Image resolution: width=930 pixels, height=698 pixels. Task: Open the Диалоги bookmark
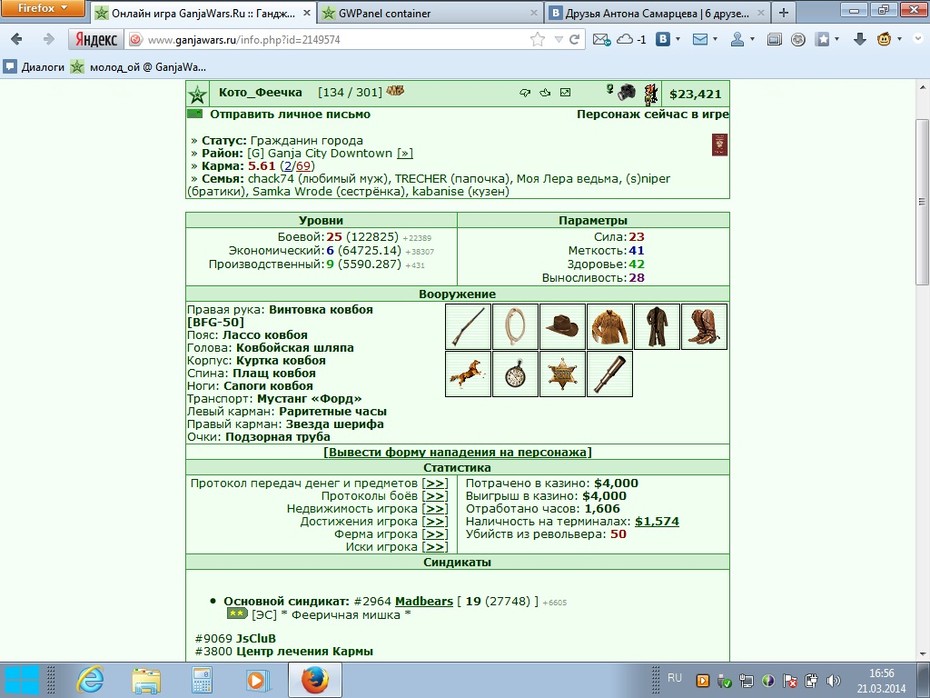34,67
